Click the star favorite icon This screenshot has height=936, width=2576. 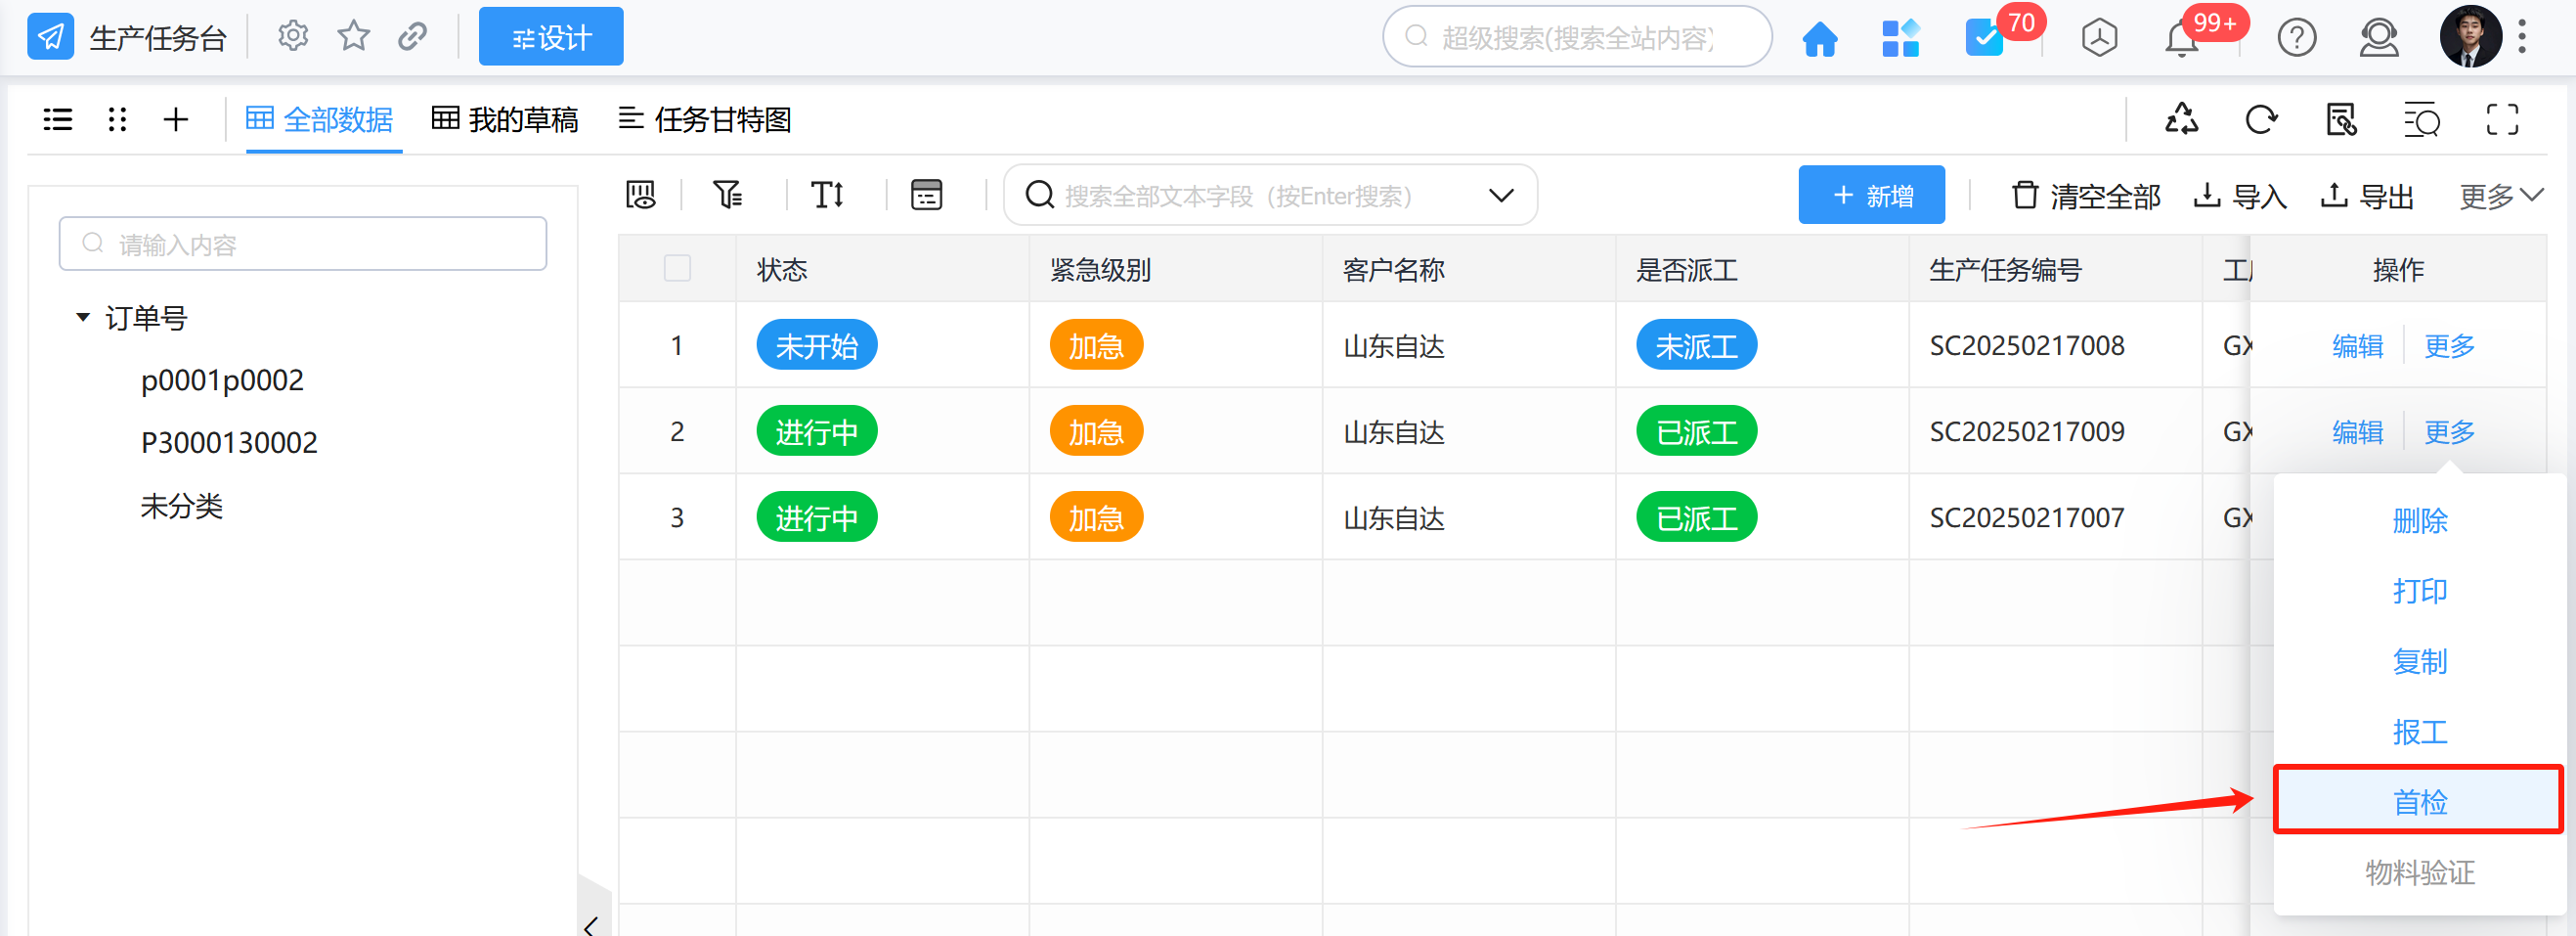353,37
